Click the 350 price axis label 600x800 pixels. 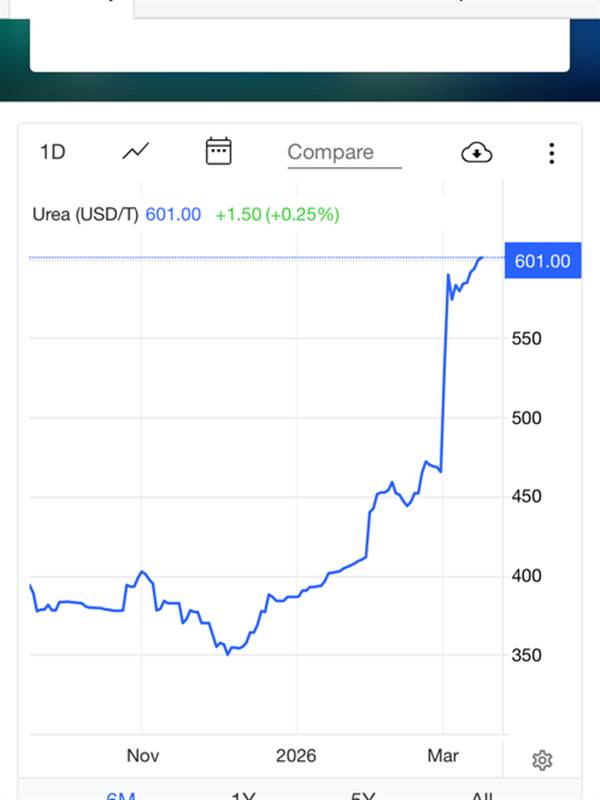[x=526, y=655]
